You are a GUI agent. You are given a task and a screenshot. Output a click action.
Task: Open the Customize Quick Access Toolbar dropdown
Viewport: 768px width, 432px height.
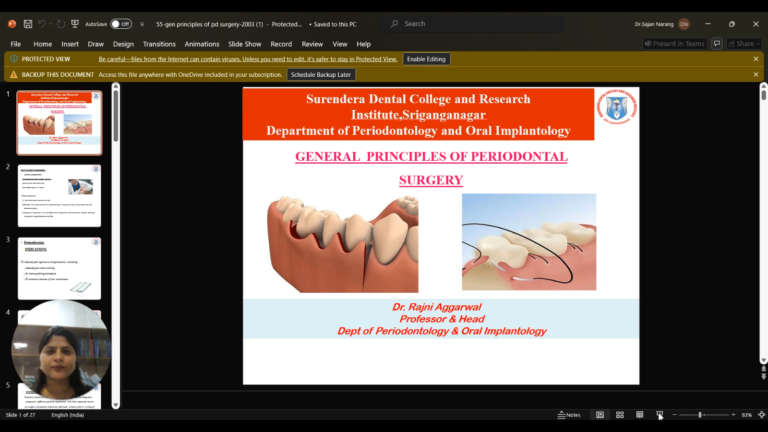pos(142,24)
